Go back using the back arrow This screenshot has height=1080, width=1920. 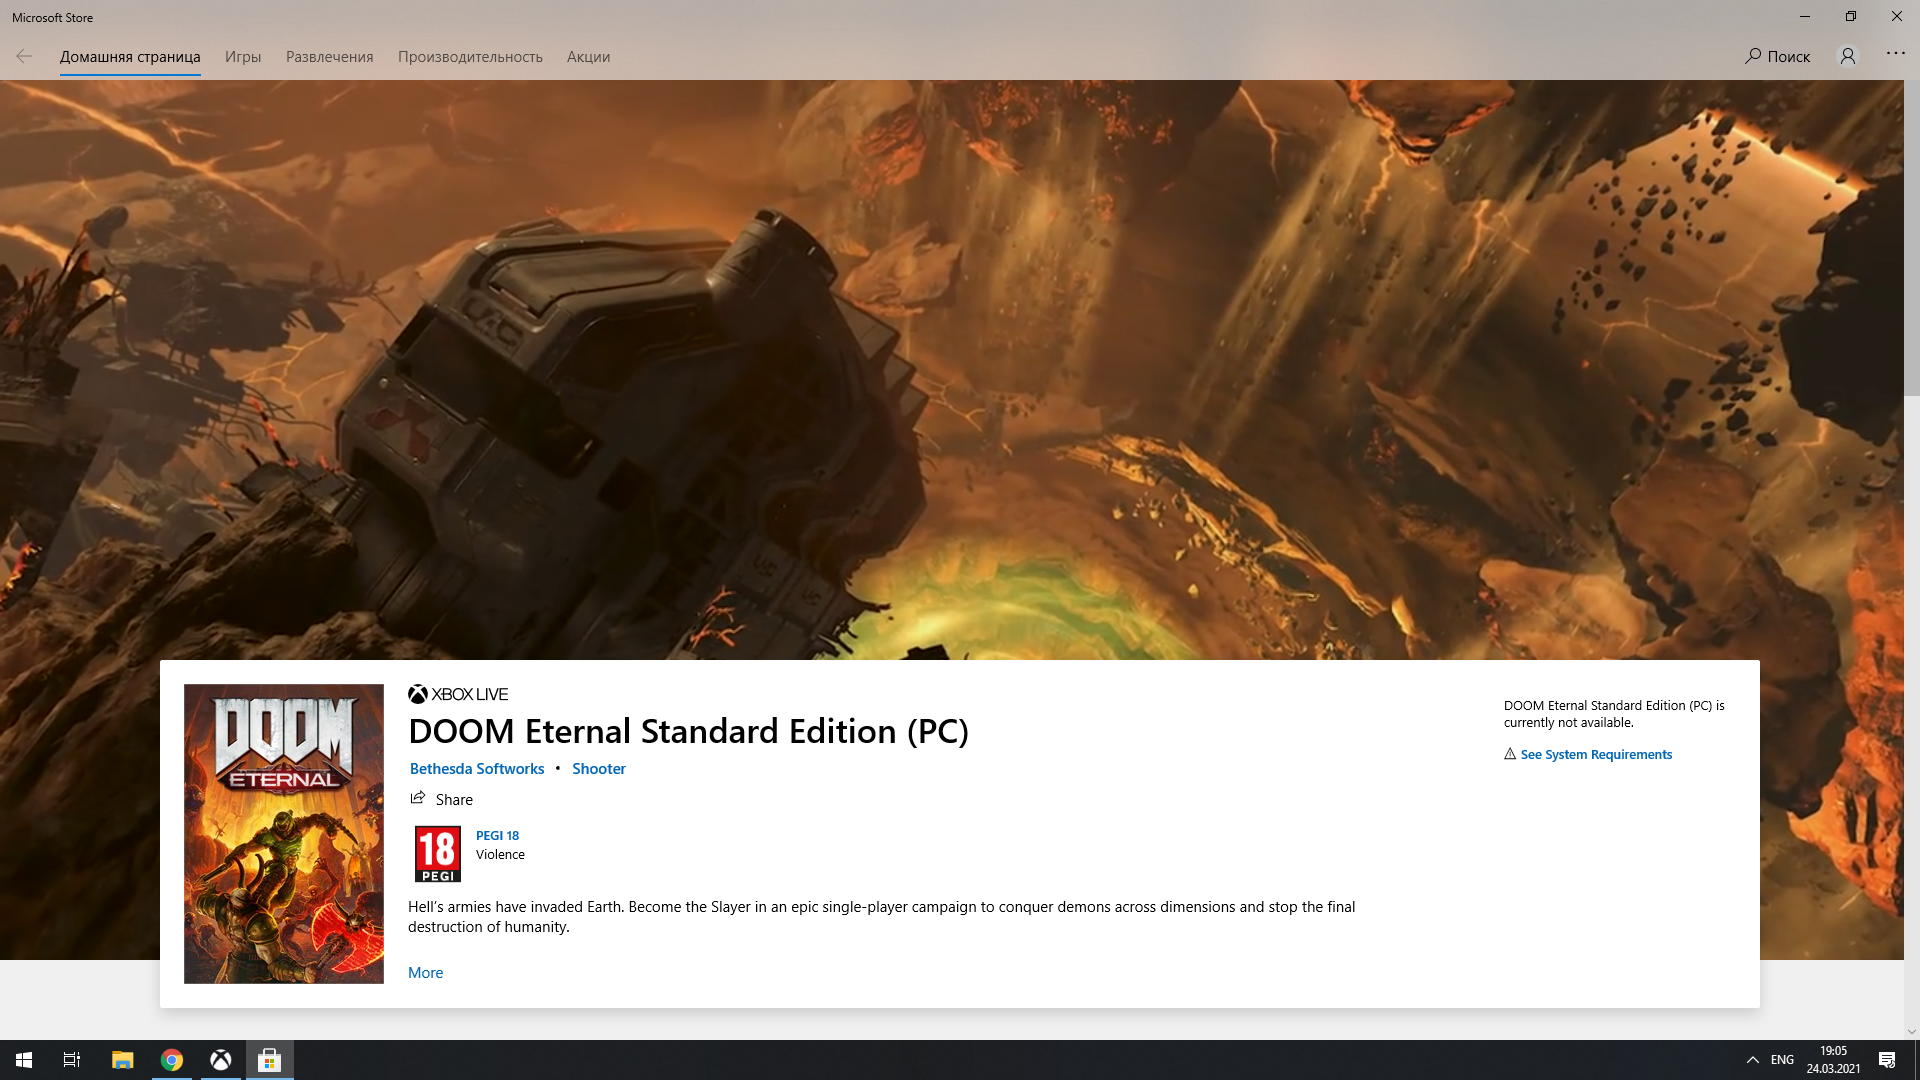point(24,56)
